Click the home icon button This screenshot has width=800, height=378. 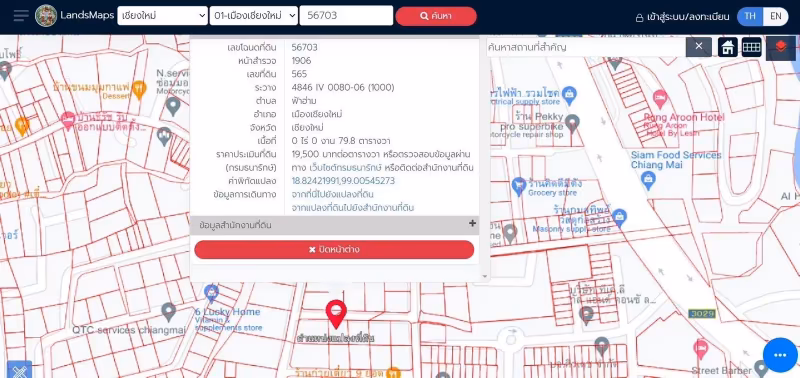pos(728,47)
